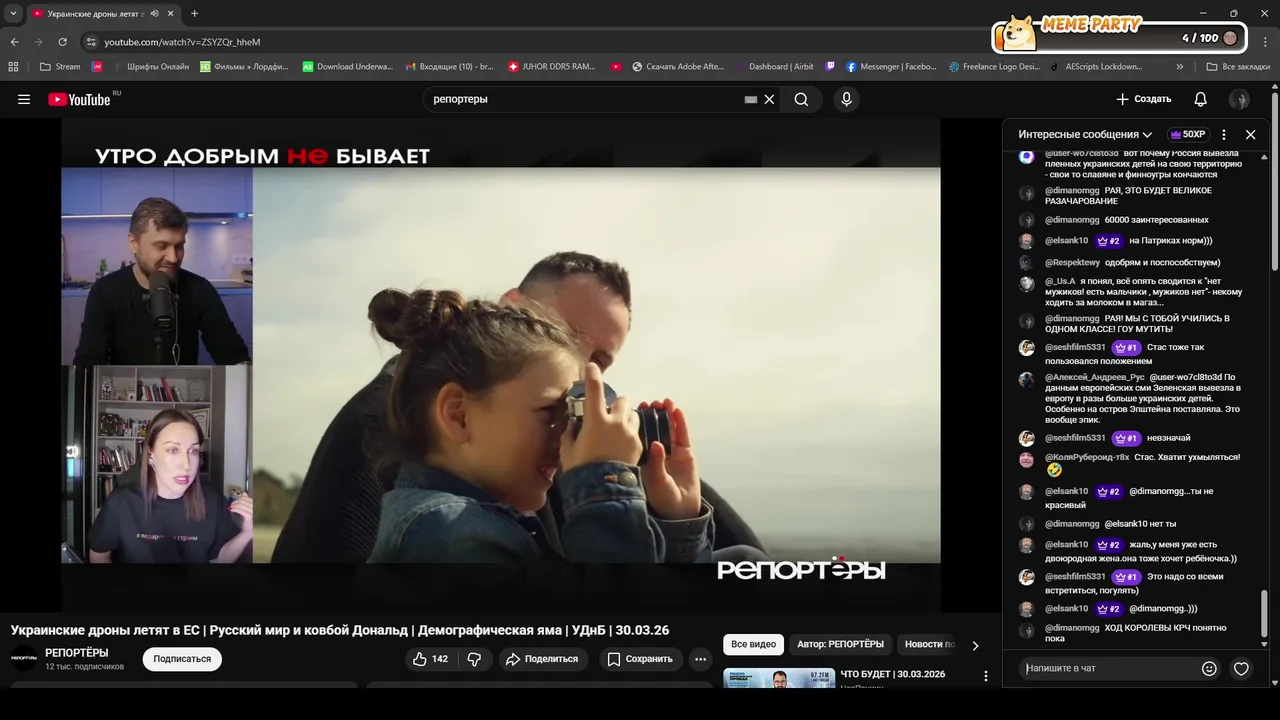Click the Напишите в чат input
1280x720 pixels.
(1108, 668)
